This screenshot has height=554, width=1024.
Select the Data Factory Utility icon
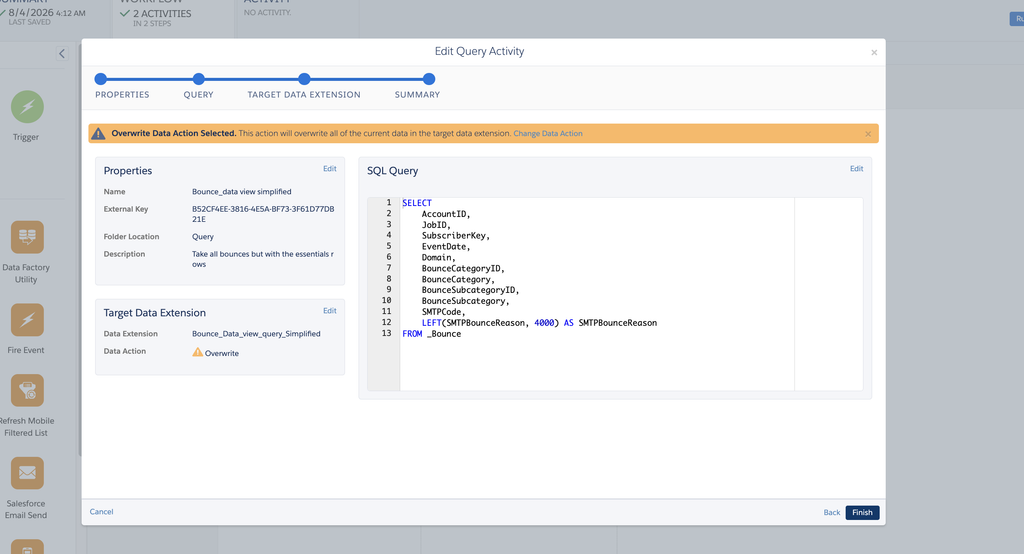click(27, 237)
